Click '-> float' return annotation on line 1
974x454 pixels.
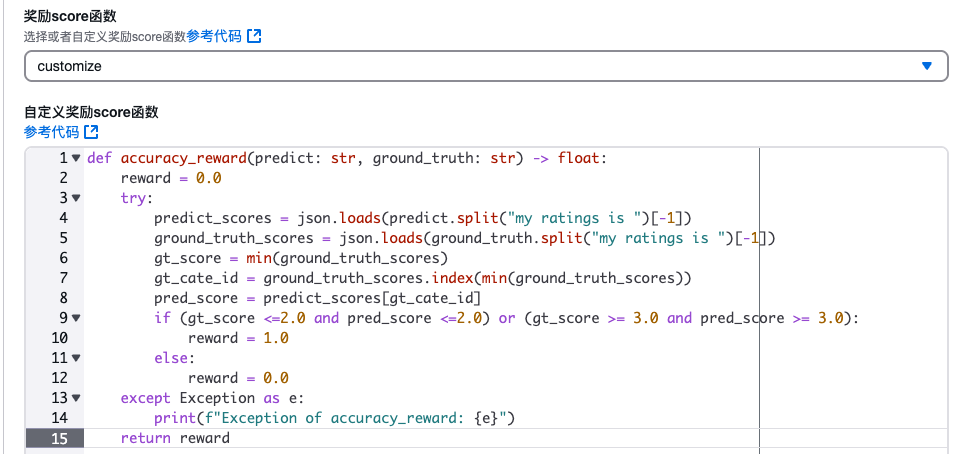566,158
